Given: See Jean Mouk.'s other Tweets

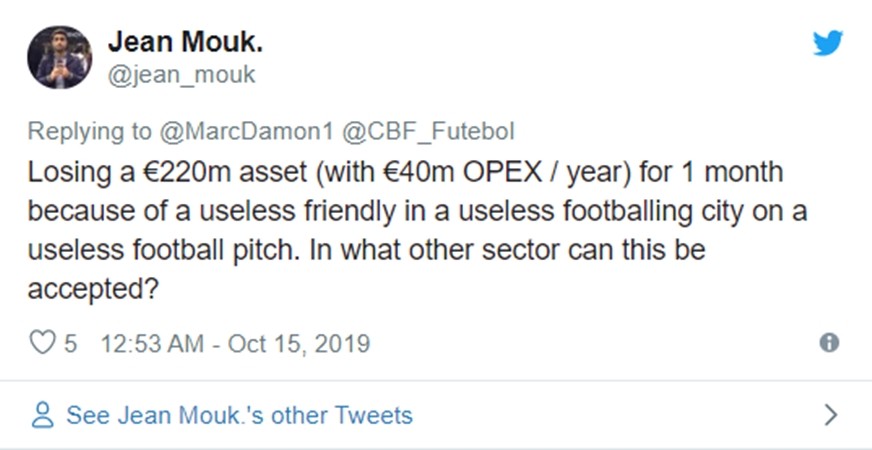Looking at the screenshot, I should click(239, 415).
